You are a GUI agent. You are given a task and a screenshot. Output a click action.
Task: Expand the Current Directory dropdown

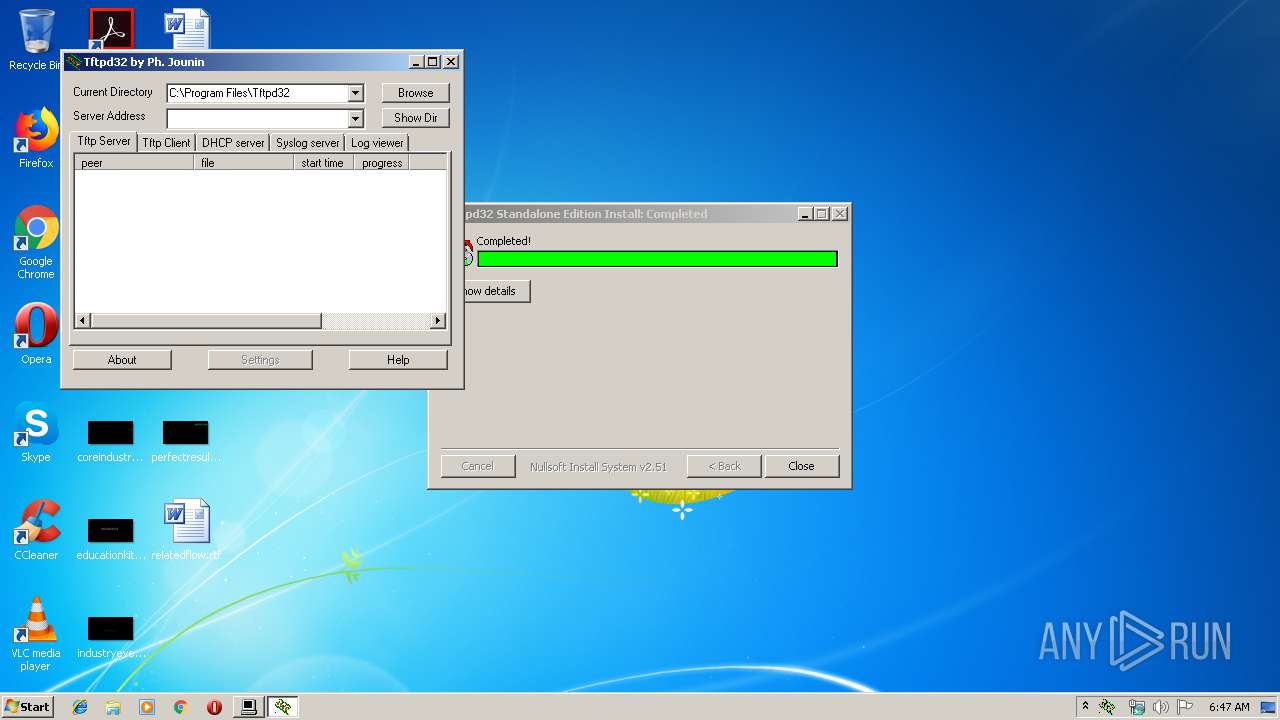click(355, 93)
